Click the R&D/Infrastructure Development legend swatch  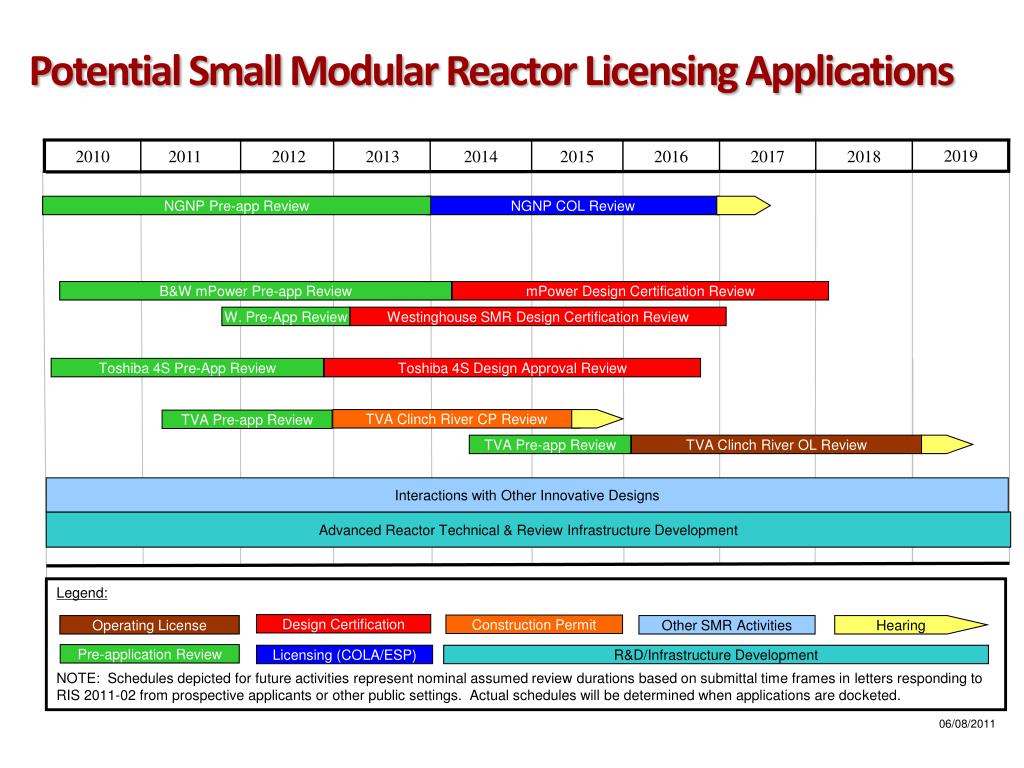pos(716,654)
